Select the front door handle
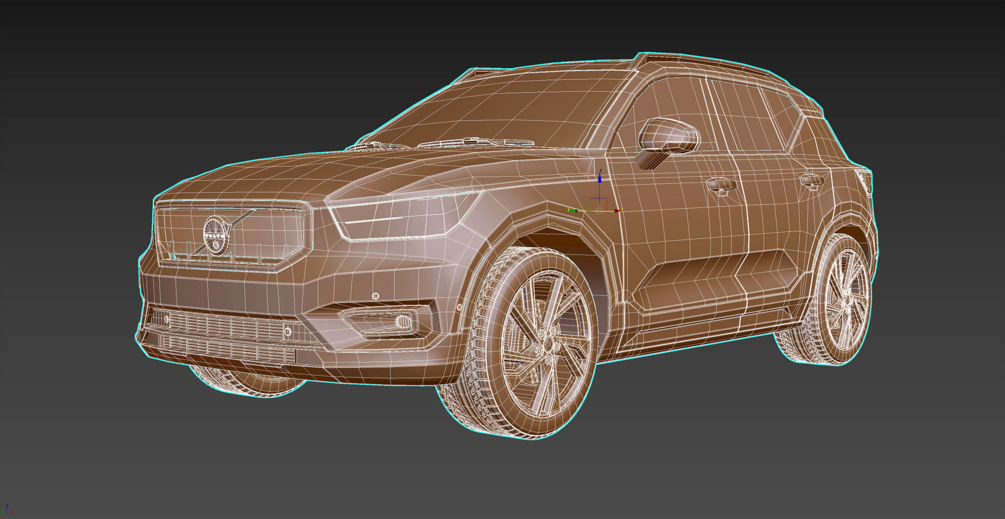The image size is (1005, 519). (721, 185)
